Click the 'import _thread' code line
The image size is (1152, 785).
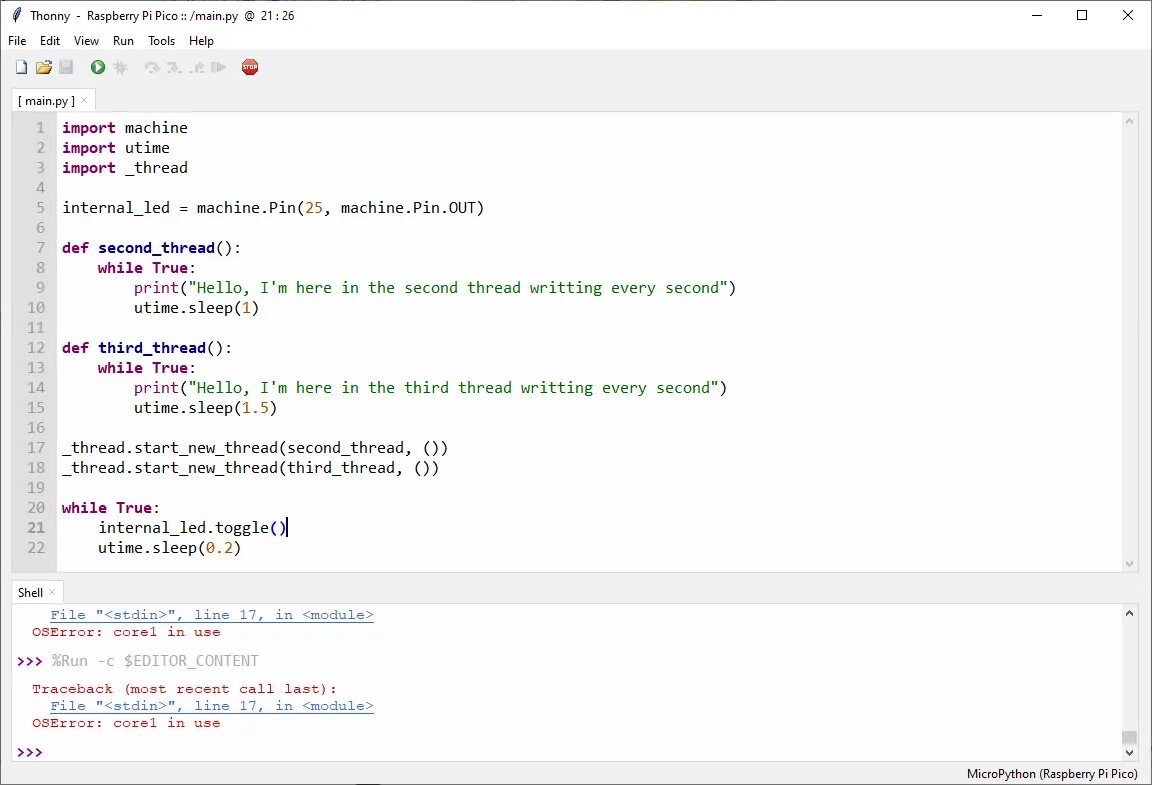125,168
